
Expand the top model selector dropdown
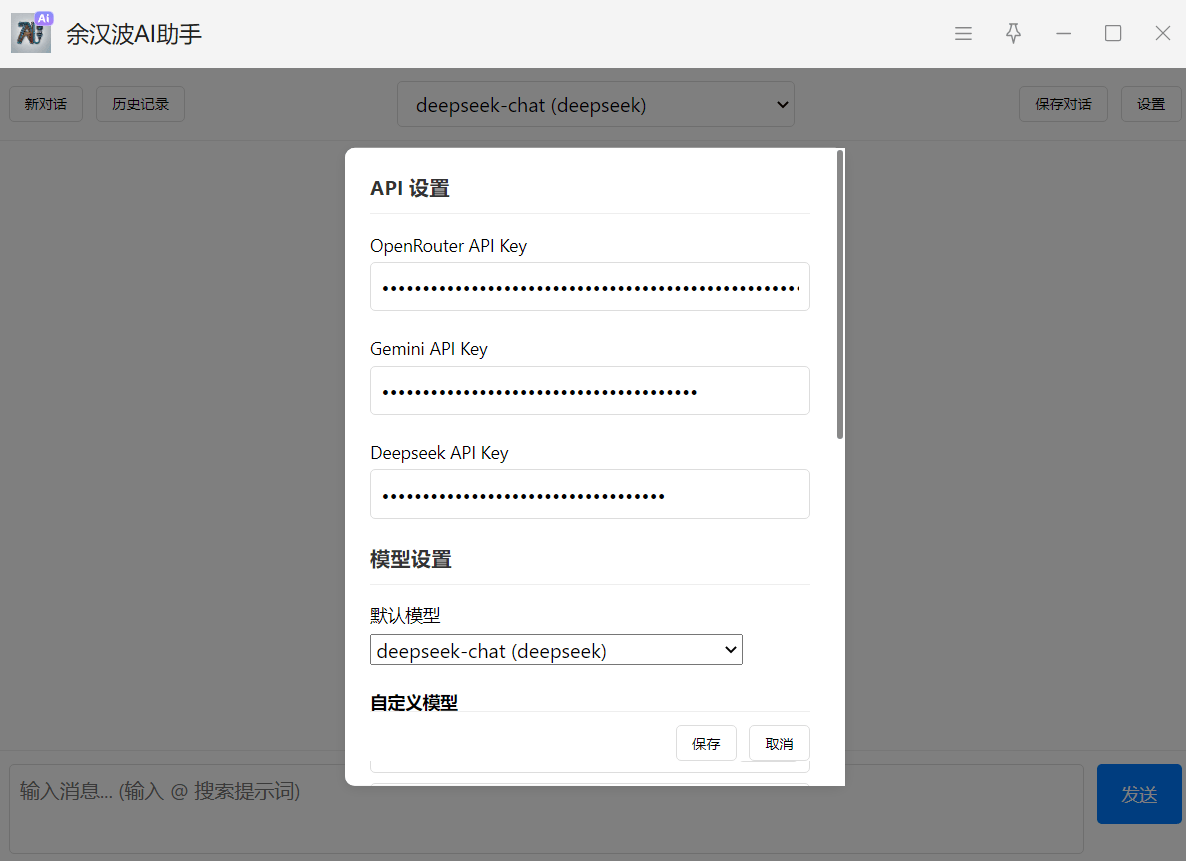click(x=596, y=104)
